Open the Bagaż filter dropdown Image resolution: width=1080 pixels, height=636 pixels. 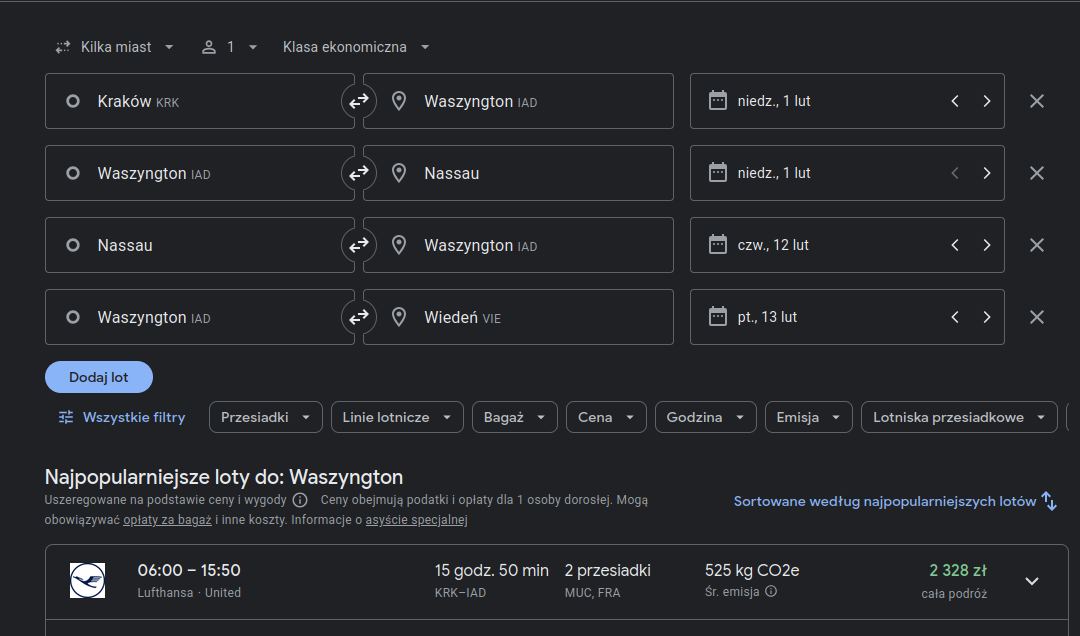point(515,418)
